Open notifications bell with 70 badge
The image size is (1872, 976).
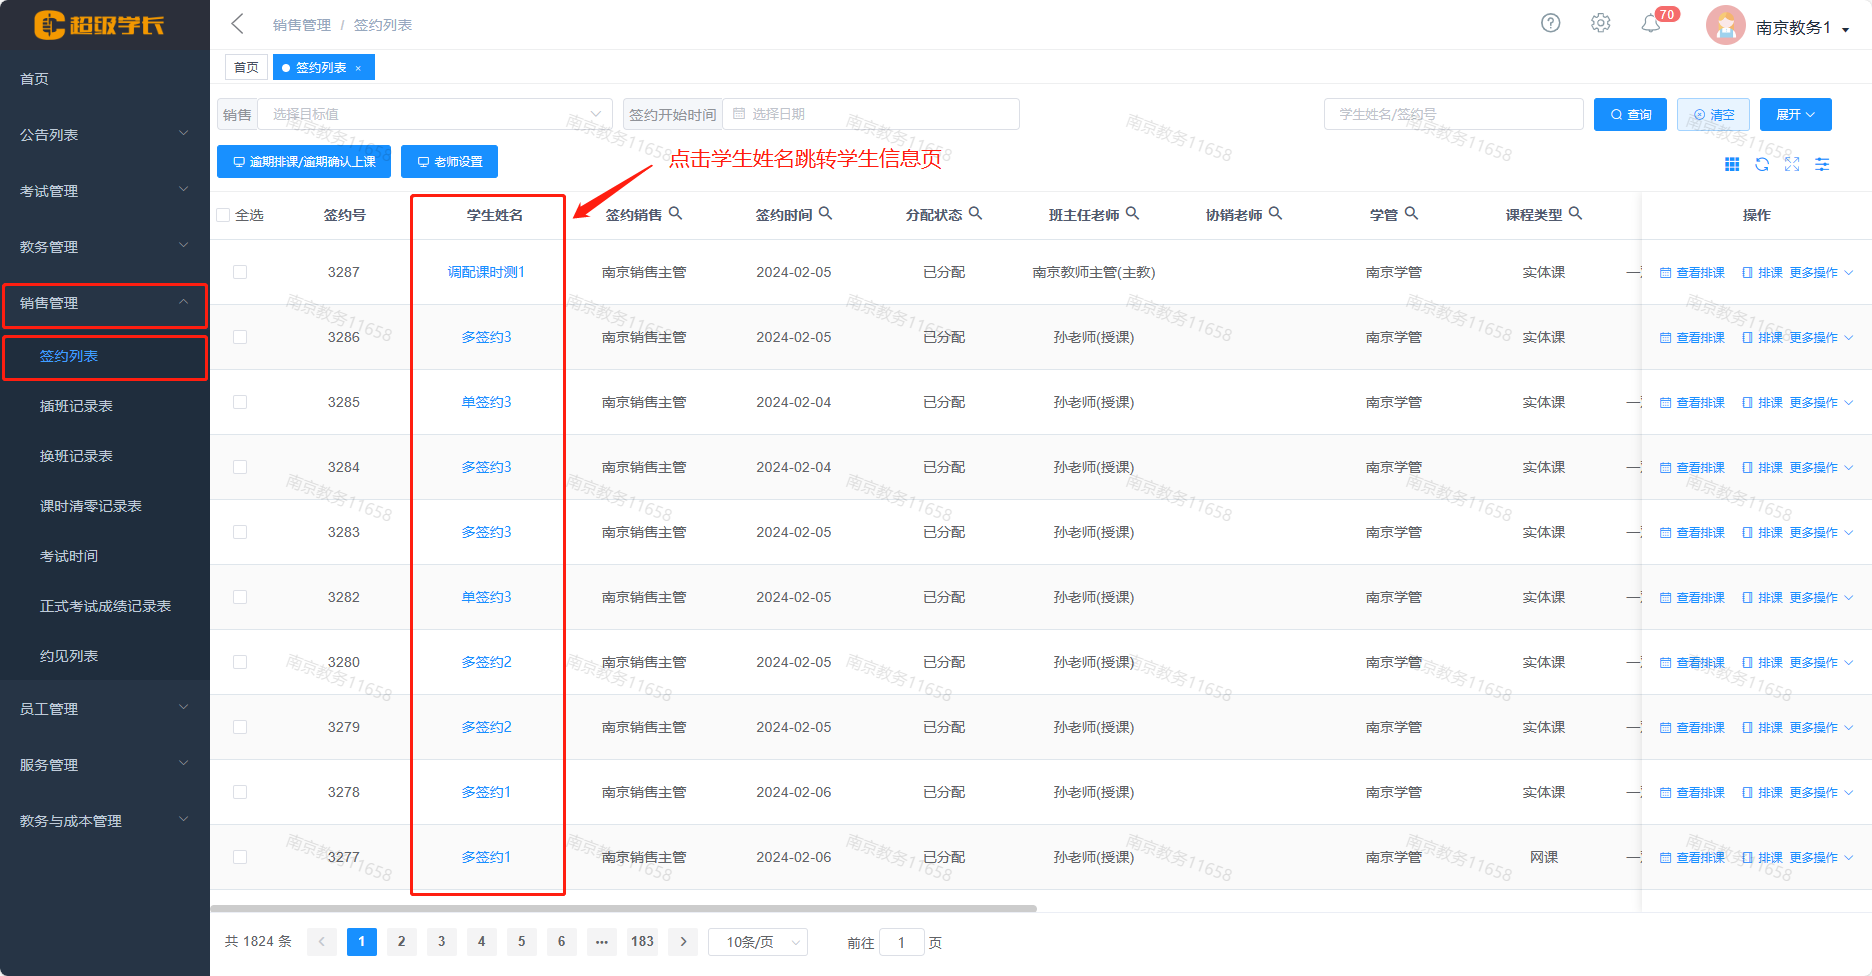click(x=1651, y=23)
